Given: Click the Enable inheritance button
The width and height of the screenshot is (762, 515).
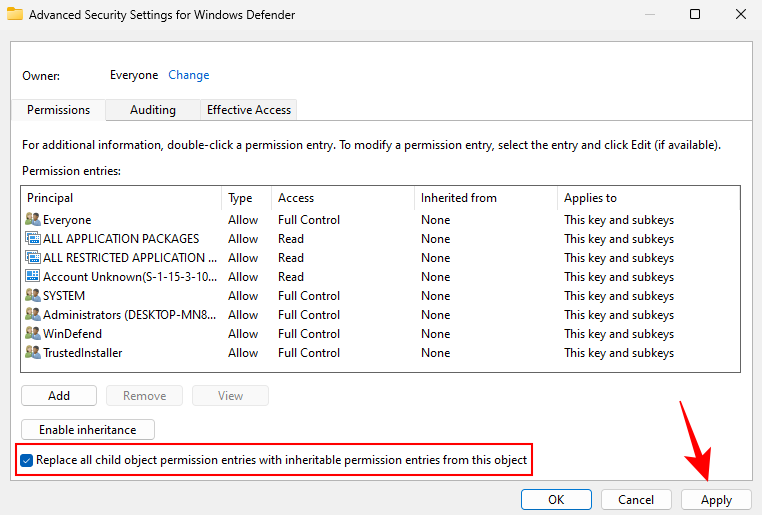Looking at the screenshot, I should 88,430.
